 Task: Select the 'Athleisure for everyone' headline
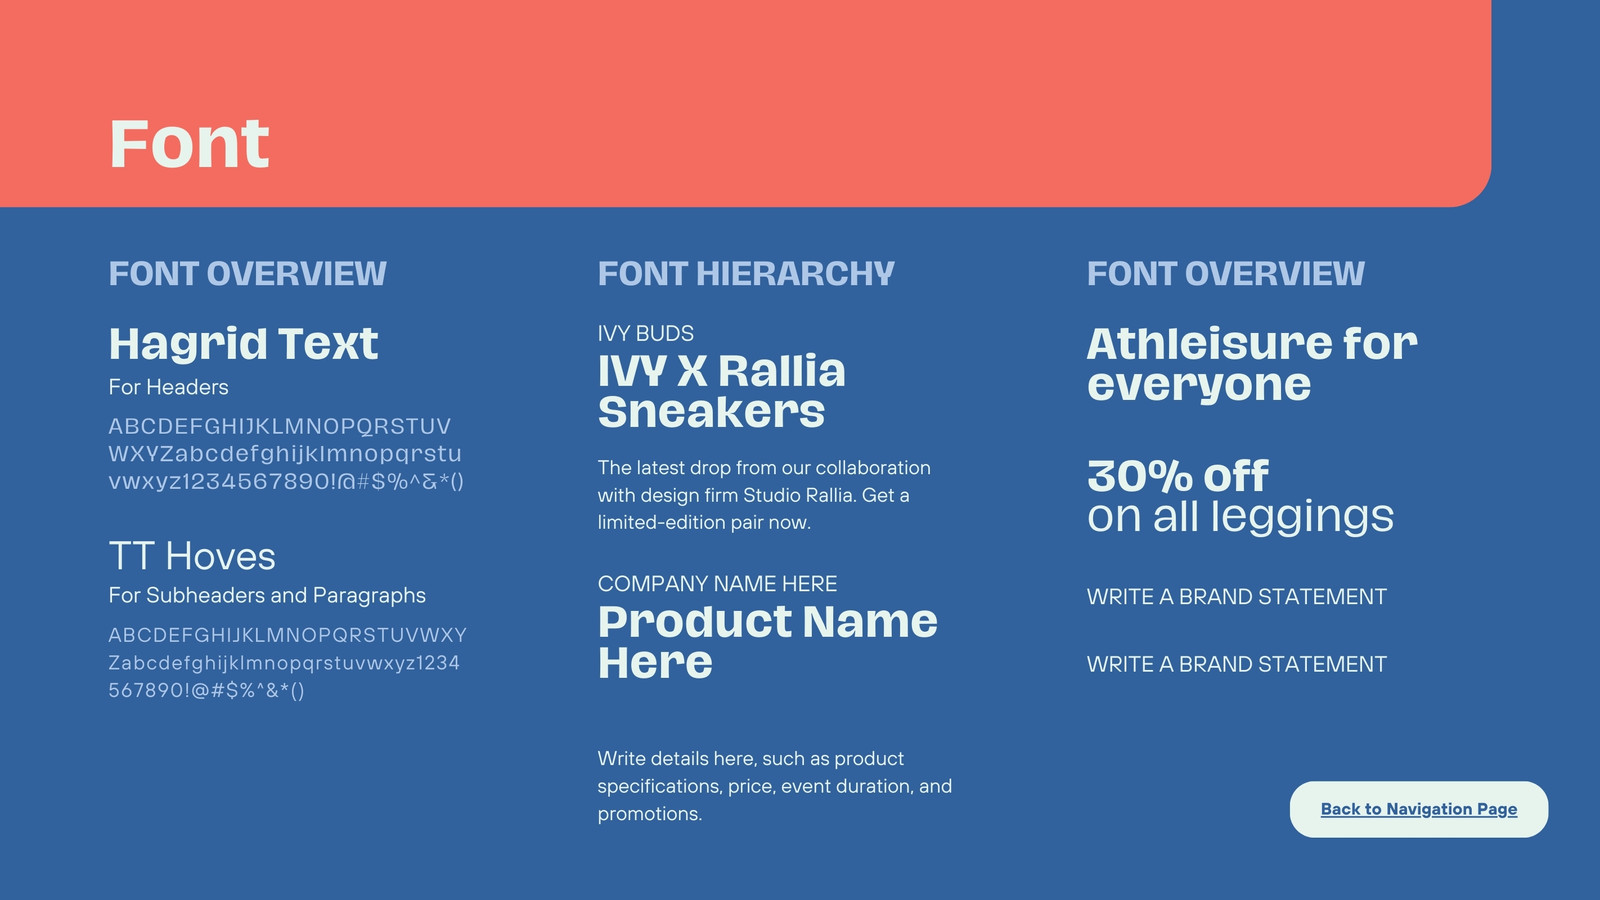click(1252, 364)
